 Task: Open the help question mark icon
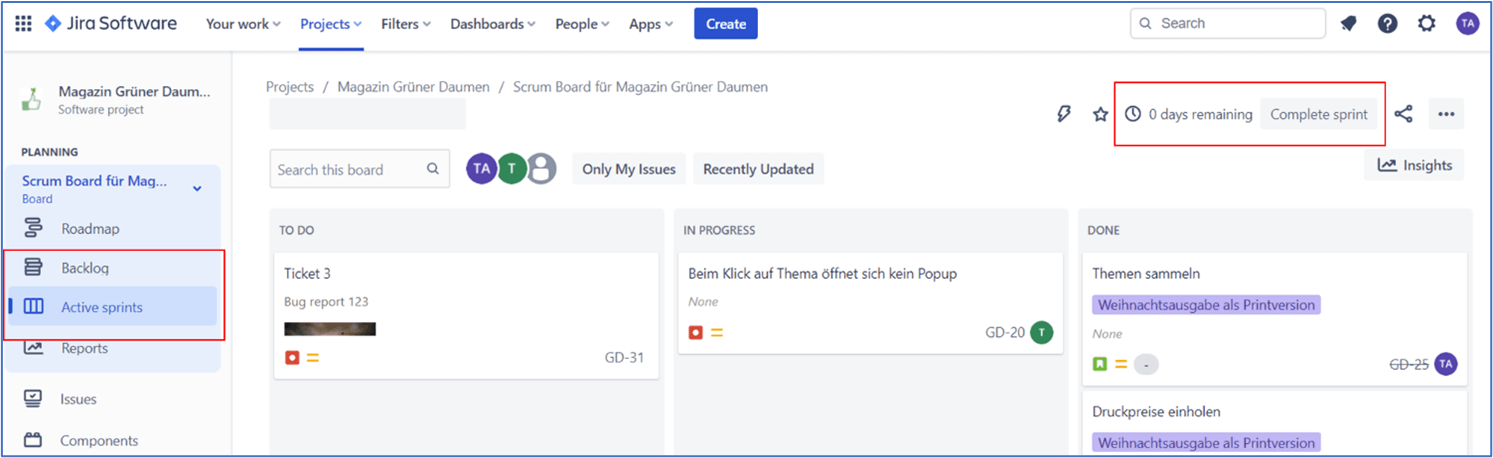(1387, 24)
